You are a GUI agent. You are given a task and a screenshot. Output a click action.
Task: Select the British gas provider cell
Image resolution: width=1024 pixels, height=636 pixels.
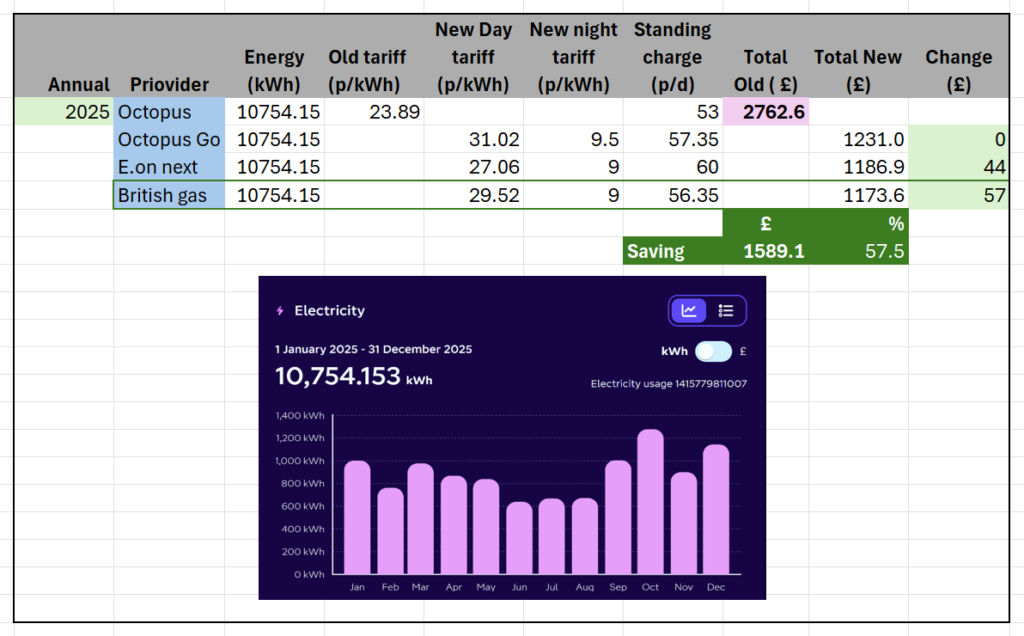(169, 195)
